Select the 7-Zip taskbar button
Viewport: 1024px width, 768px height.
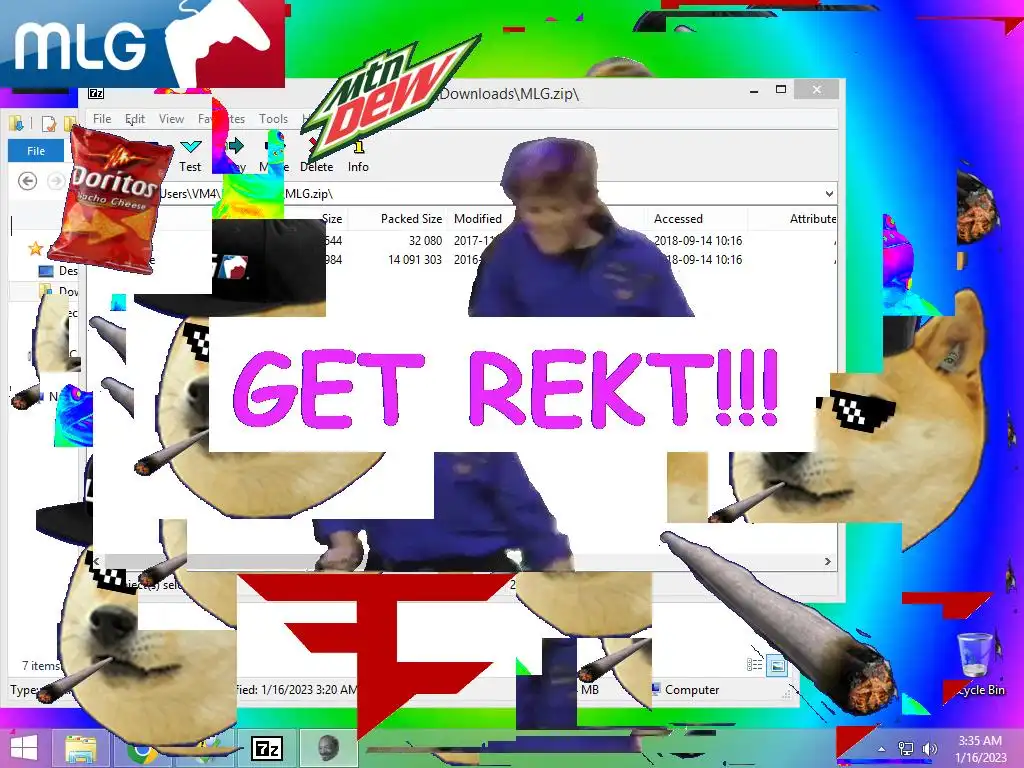coord(267,748)
